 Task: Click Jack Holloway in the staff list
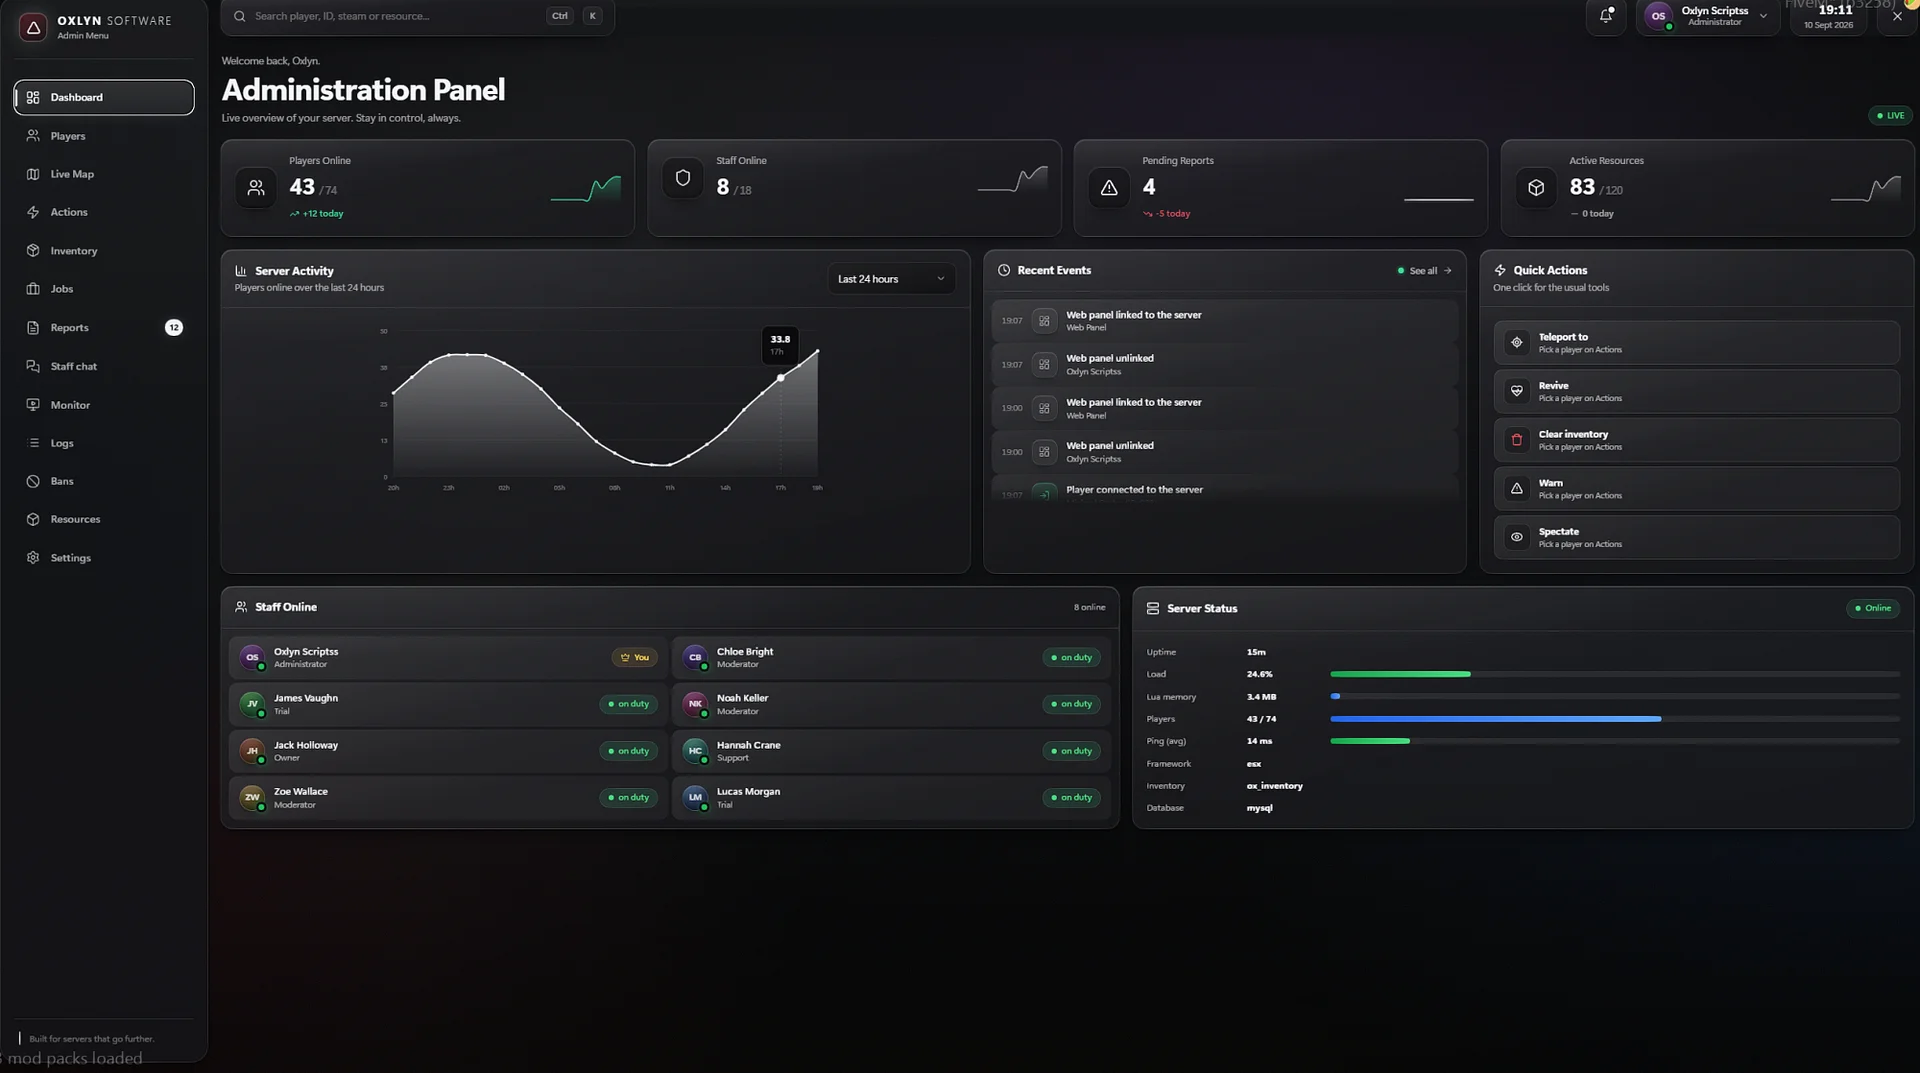coord(448,751)
